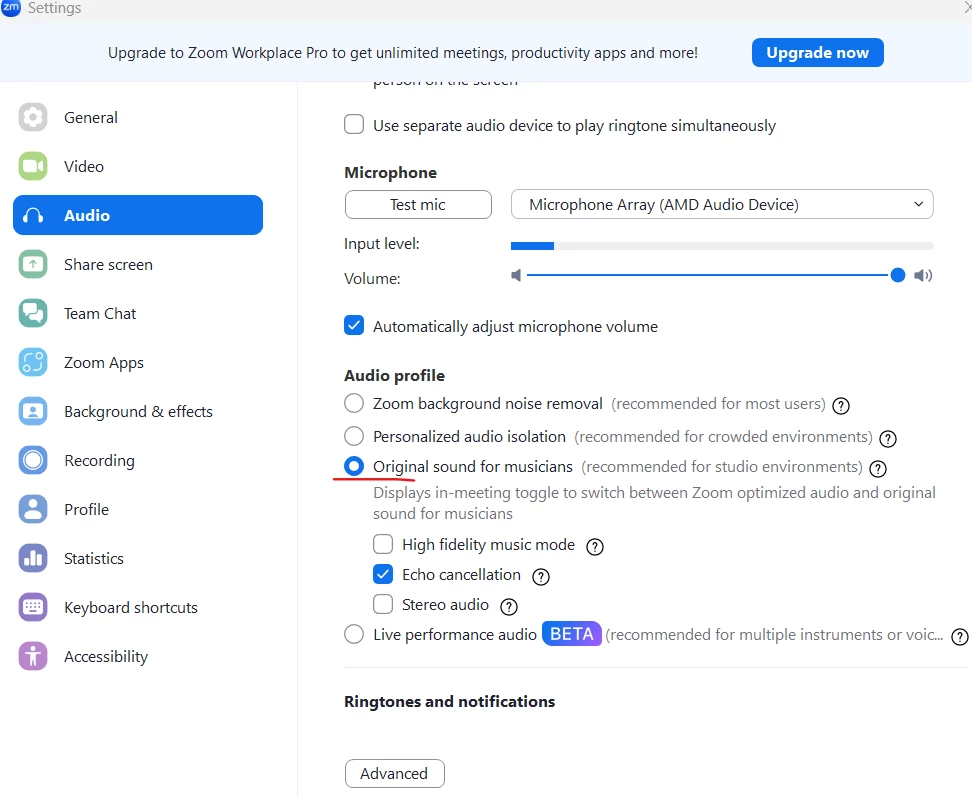Enable High fidelity music mode

tap(383, 544)
